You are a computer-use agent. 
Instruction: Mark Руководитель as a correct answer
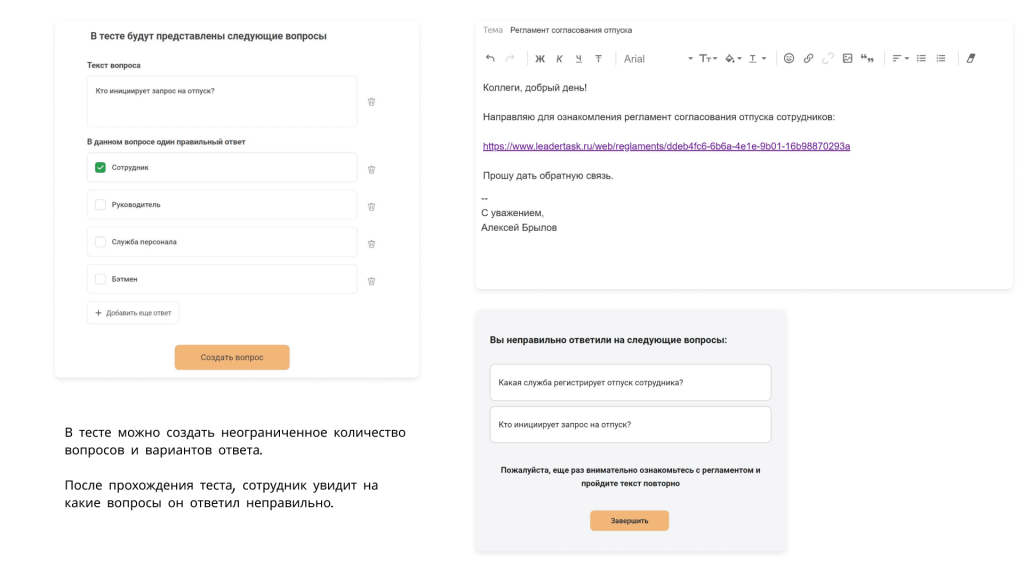(100, 205)
